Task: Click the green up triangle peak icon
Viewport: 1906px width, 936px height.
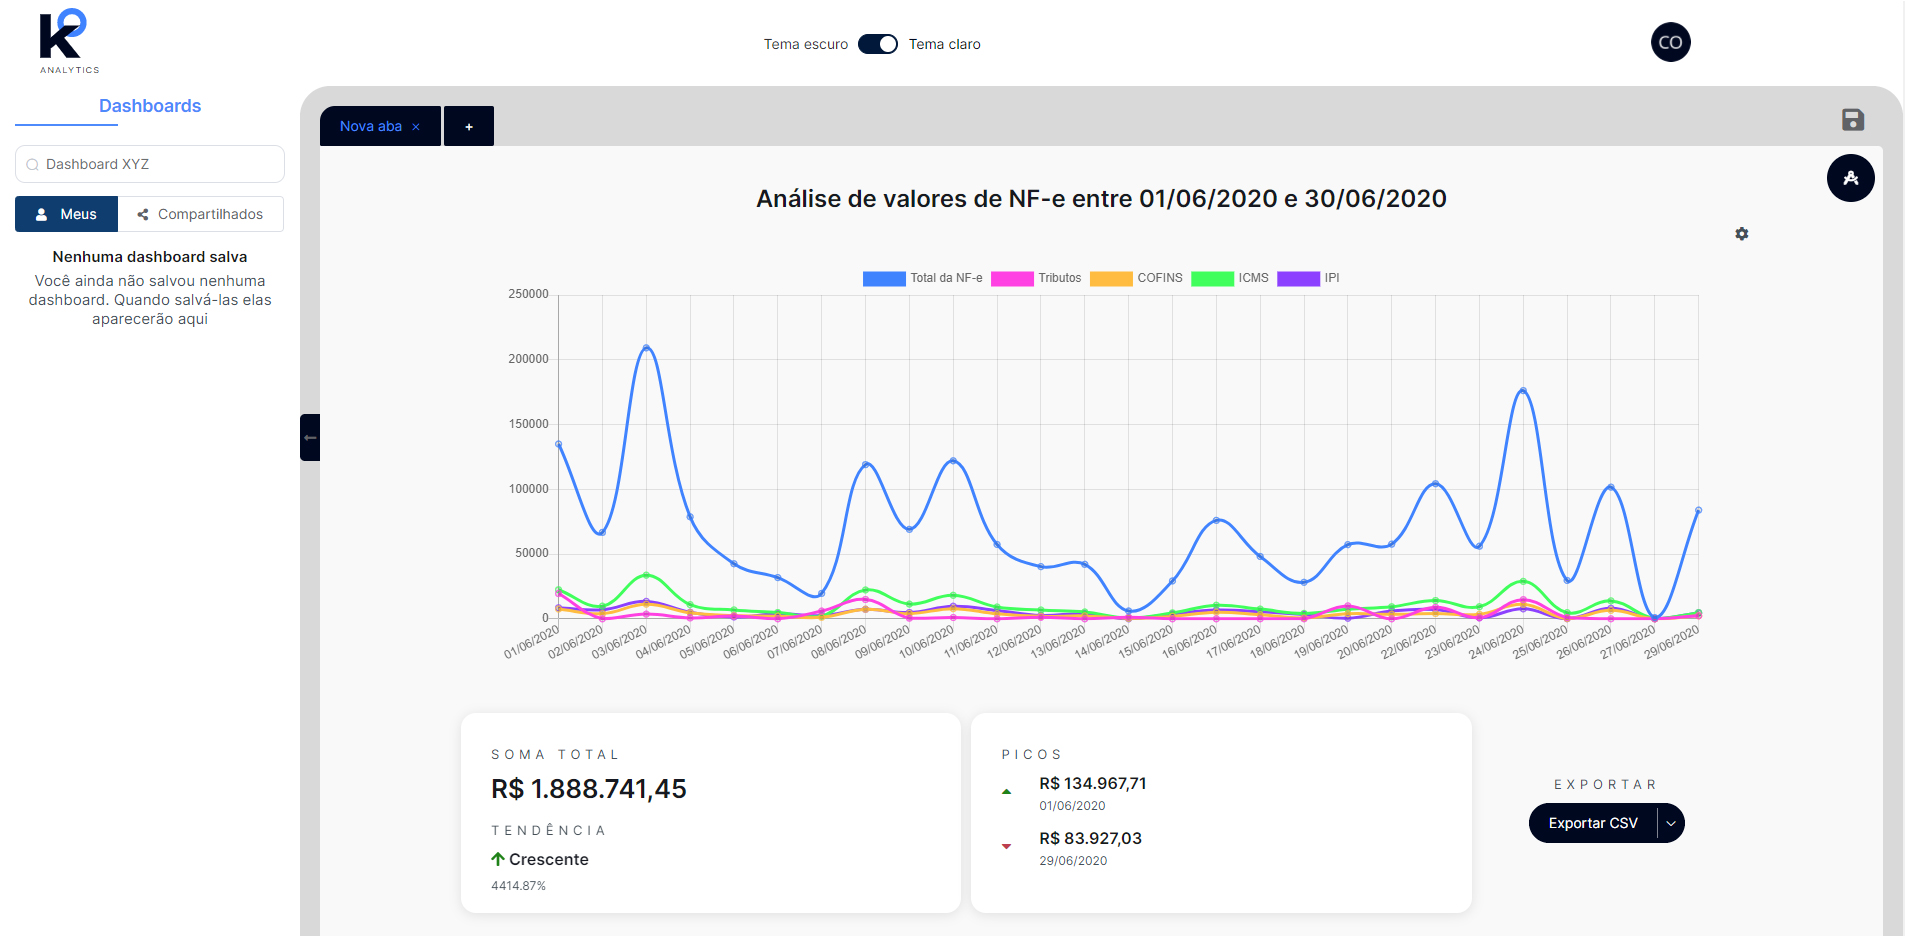Action: pos(1007,792)
